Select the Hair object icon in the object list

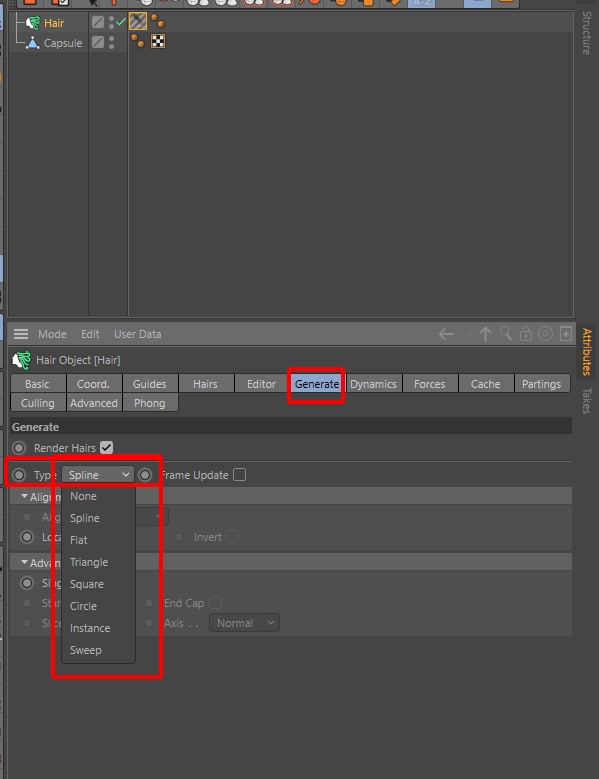33,23
